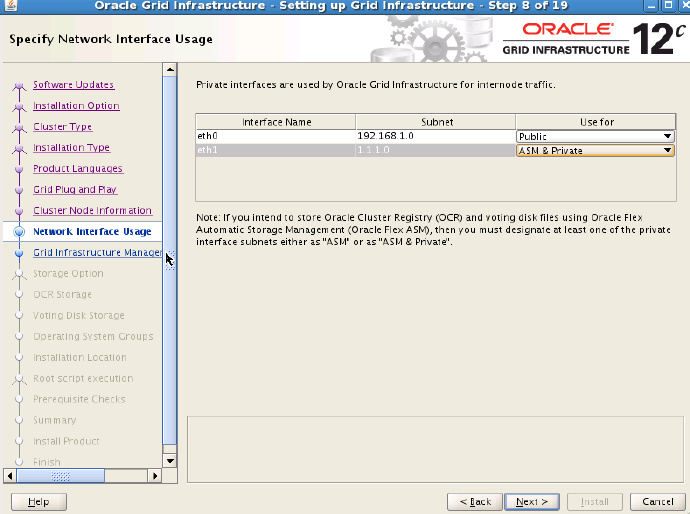Image resolution: width=690 pixels, height=514 pixels.
Task: Open the Cluster Type step
Action: pos(62,127)
